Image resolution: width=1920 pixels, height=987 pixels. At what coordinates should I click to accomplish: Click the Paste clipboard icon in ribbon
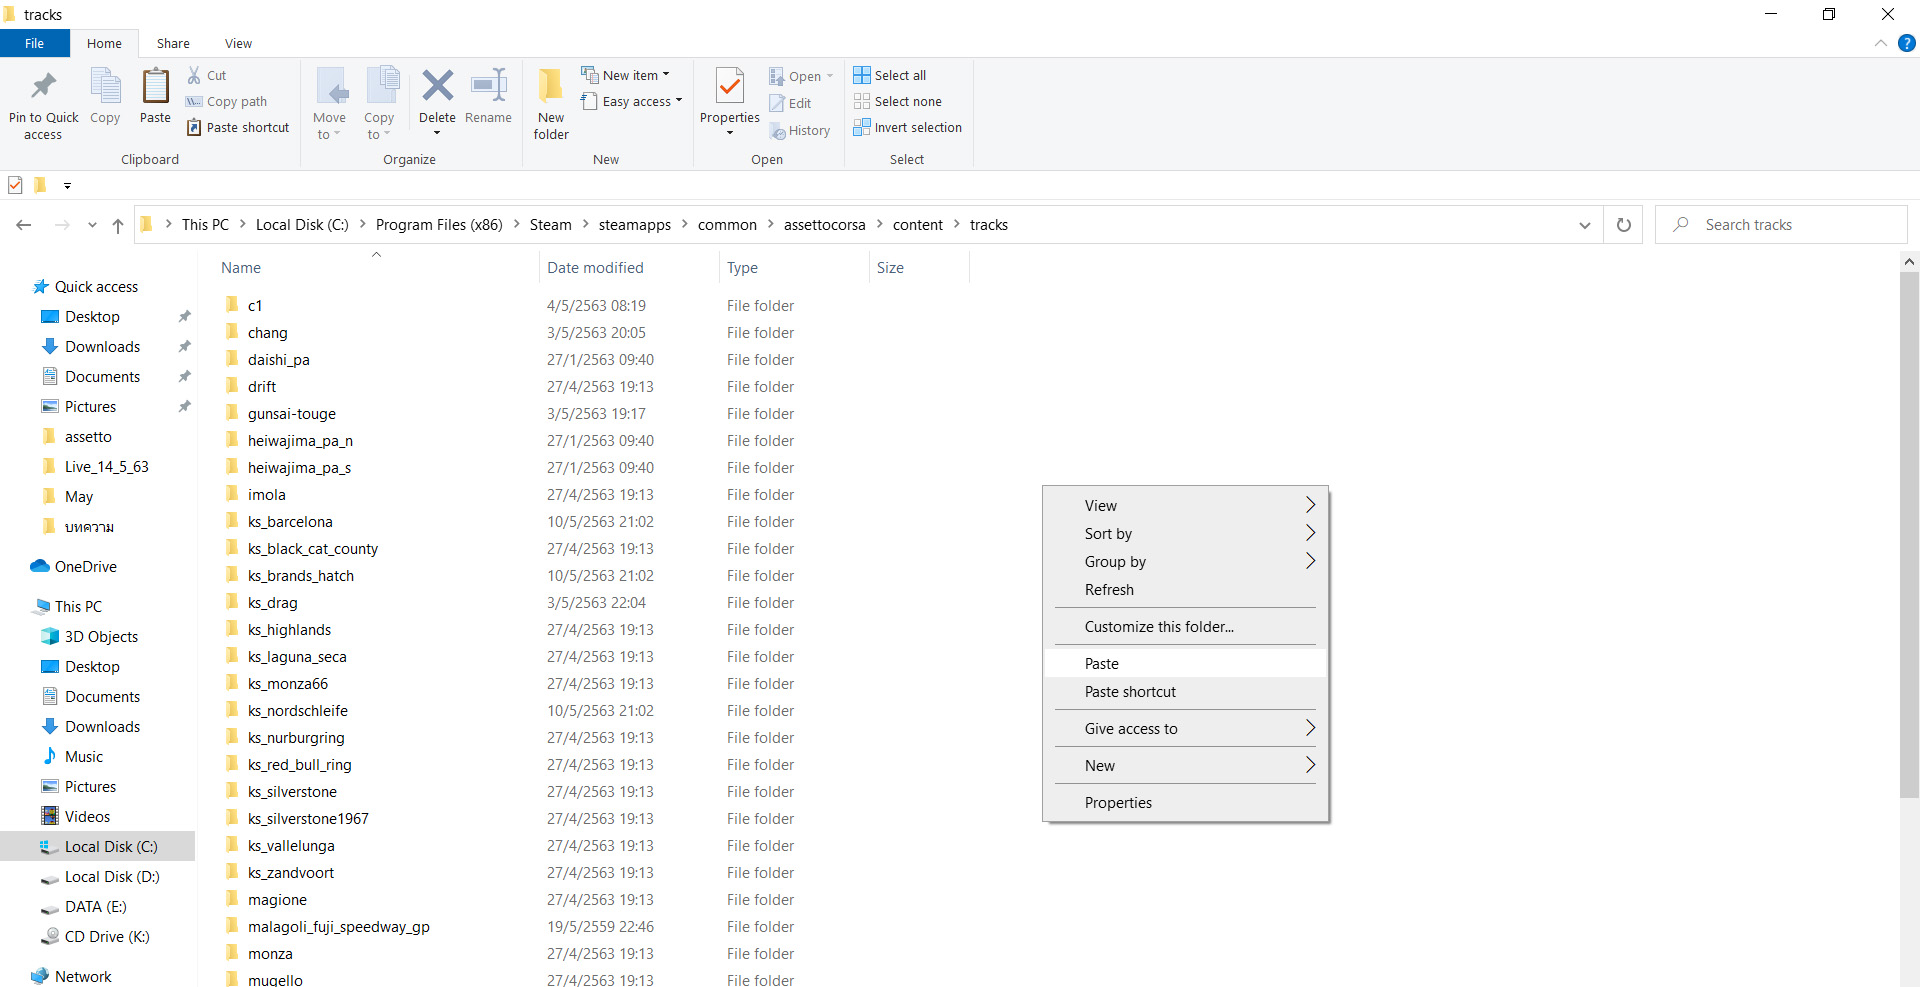tap(155, 87)
